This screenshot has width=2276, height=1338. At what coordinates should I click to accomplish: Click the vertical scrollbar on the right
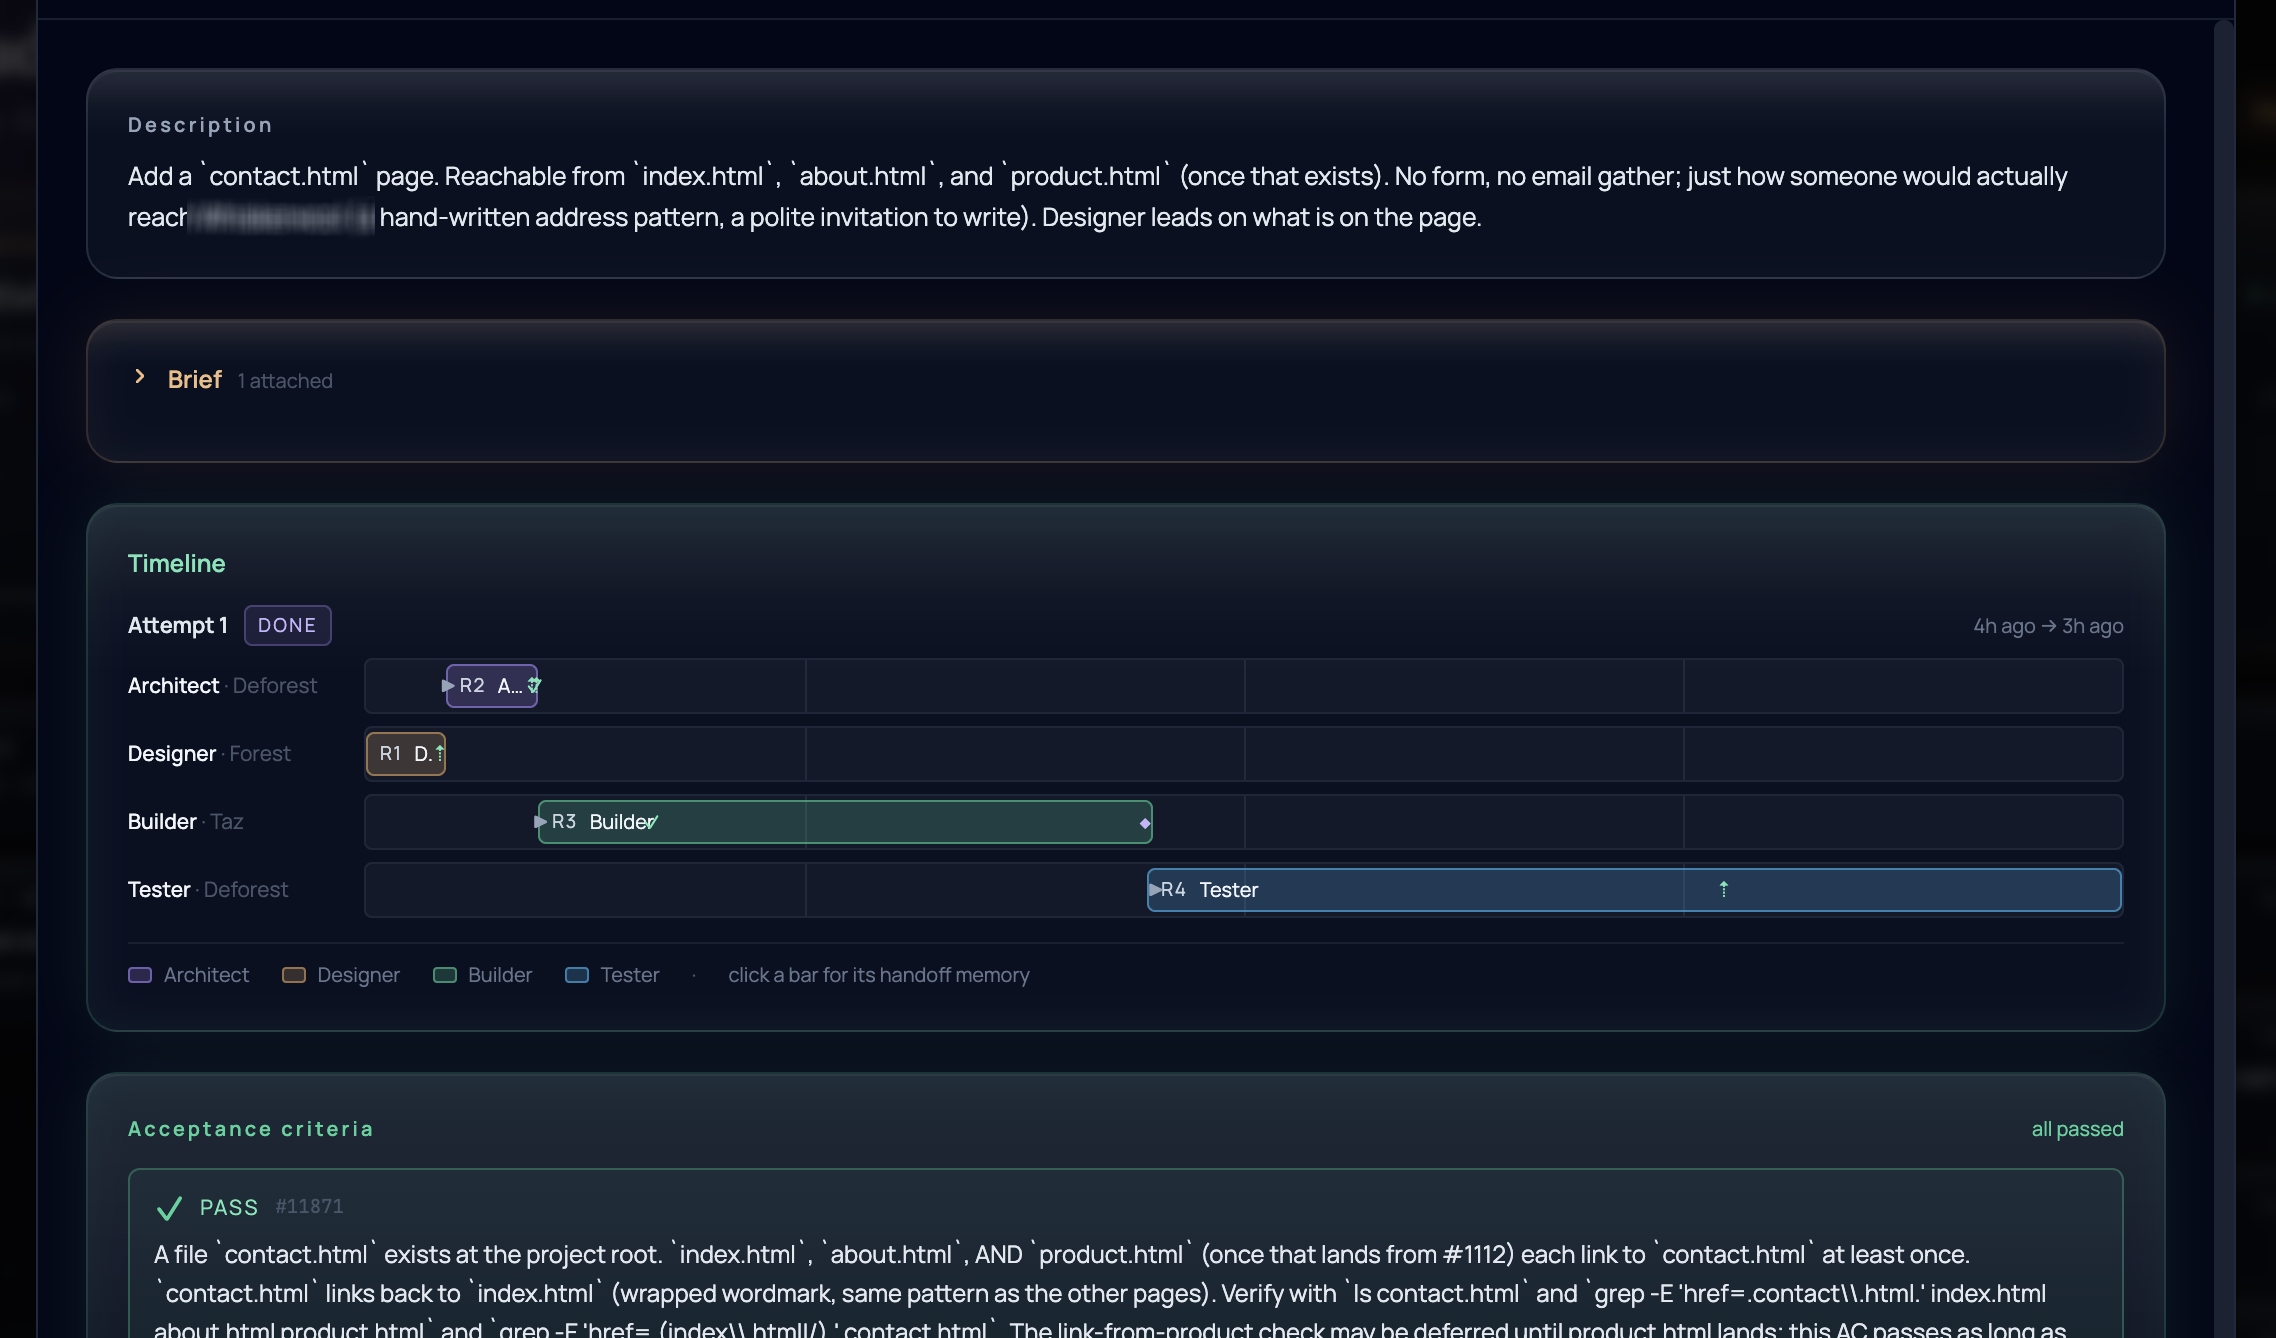(2224, 678)
